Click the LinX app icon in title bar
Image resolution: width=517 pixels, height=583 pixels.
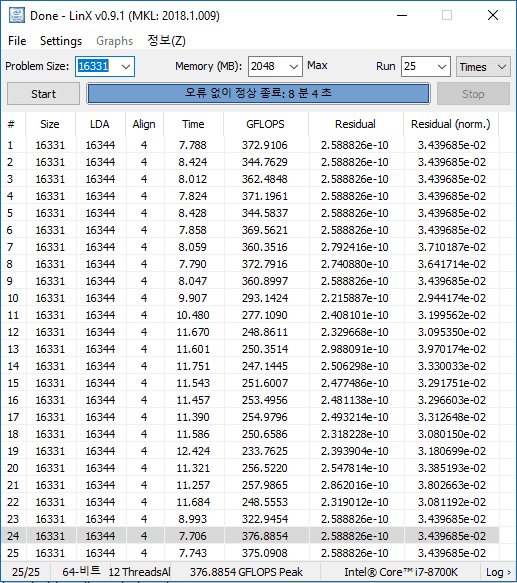[17, 16]
